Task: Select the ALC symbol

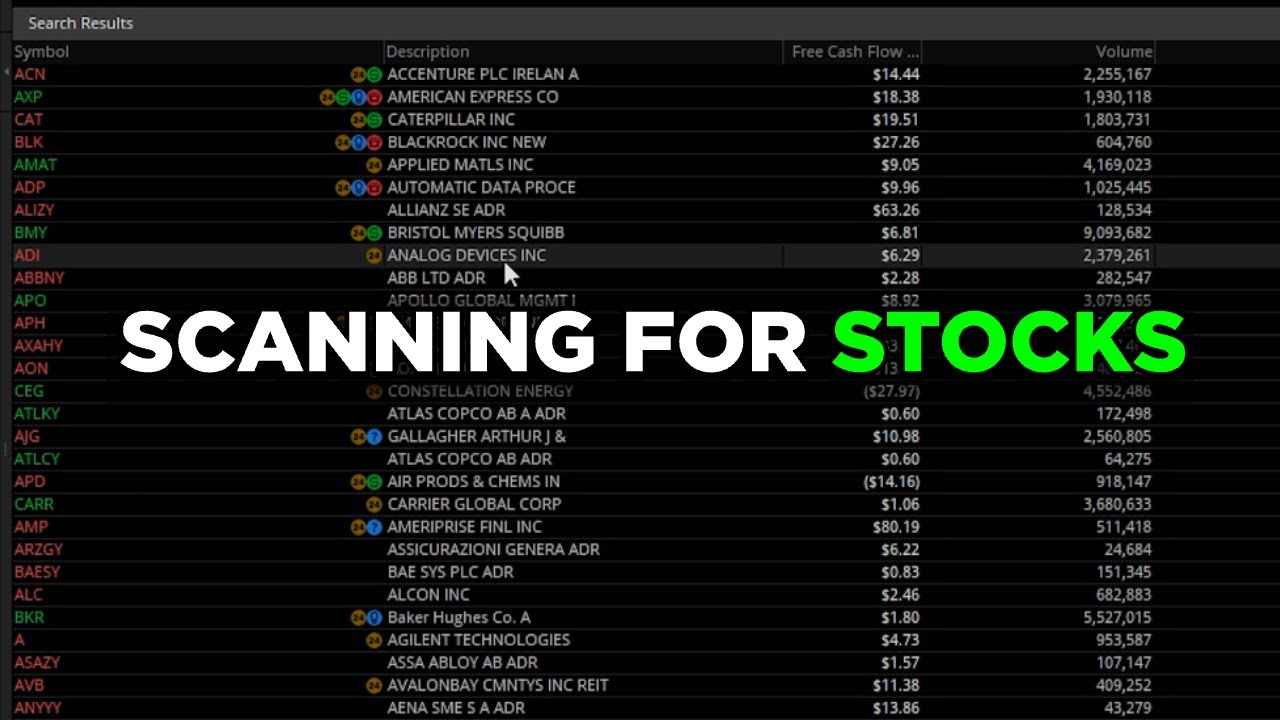Action: [x=28, y=595]
